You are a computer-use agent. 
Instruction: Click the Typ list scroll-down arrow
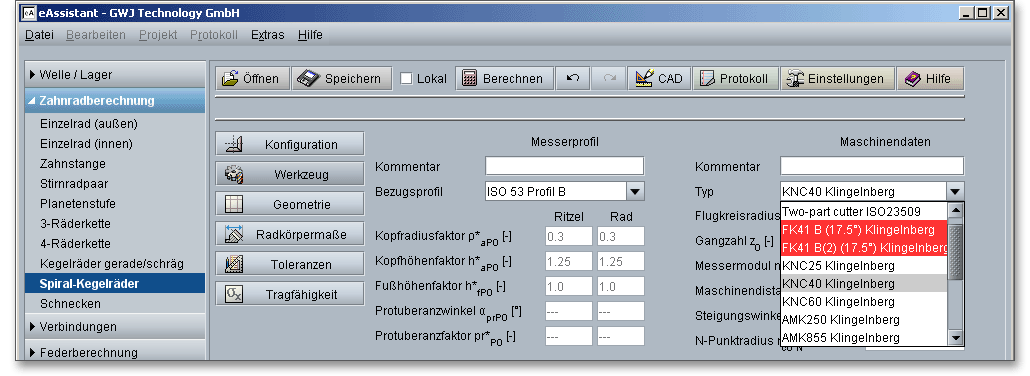coord(956,338)
